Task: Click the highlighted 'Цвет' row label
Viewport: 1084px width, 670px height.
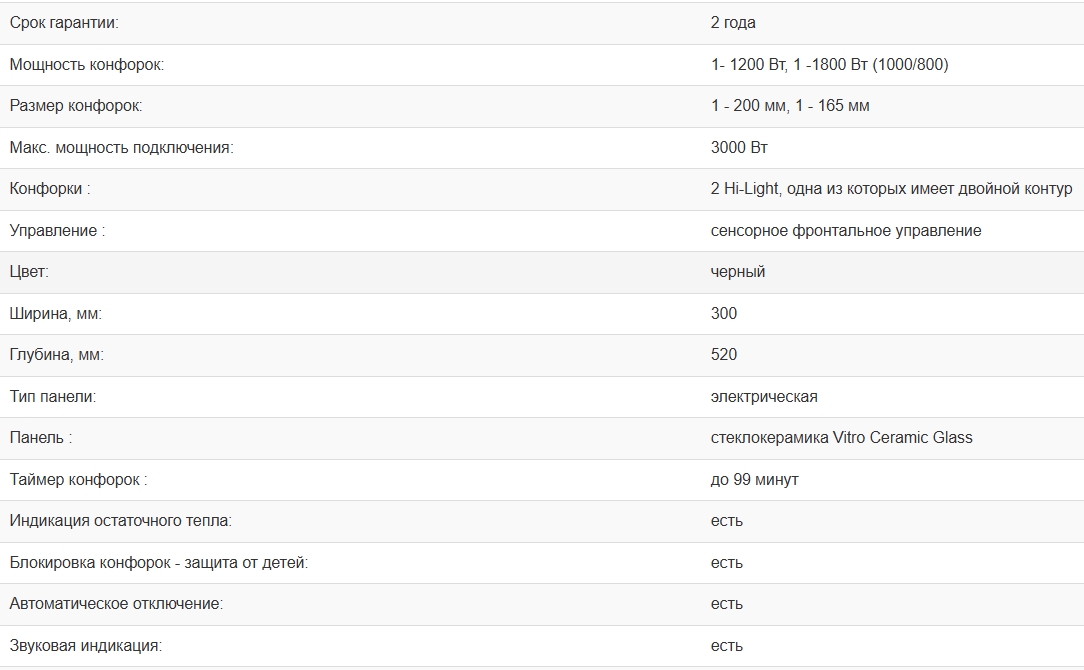Action: click(29, 272)
